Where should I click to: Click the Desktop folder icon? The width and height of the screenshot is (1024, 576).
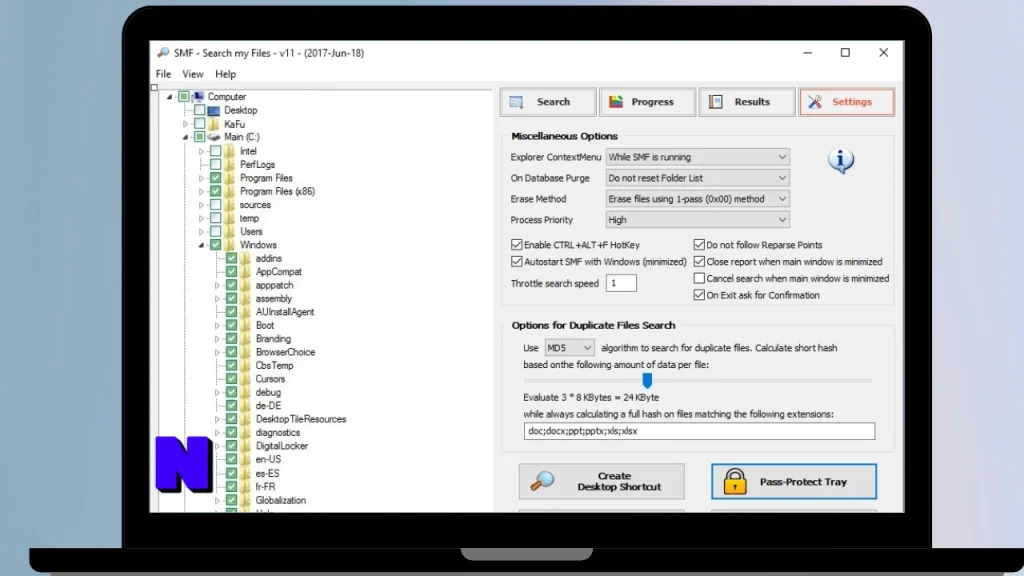(x=214, y=110)
